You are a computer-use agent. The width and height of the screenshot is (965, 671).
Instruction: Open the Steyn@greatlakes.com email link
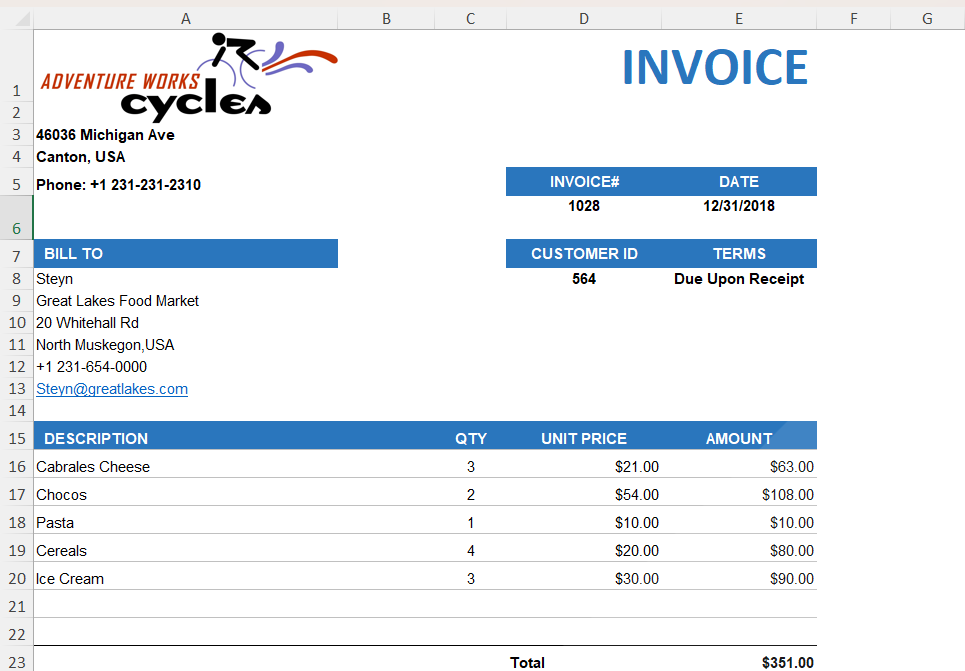(x=112, y=389)
